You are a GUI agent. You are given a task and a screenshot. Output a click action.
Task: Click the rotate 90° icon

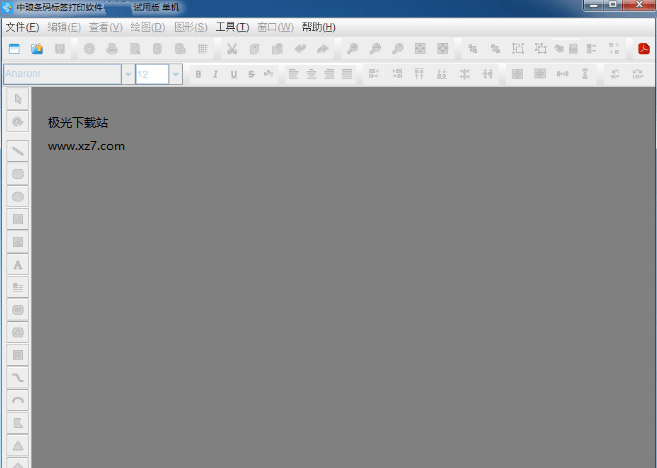point(615,74)
